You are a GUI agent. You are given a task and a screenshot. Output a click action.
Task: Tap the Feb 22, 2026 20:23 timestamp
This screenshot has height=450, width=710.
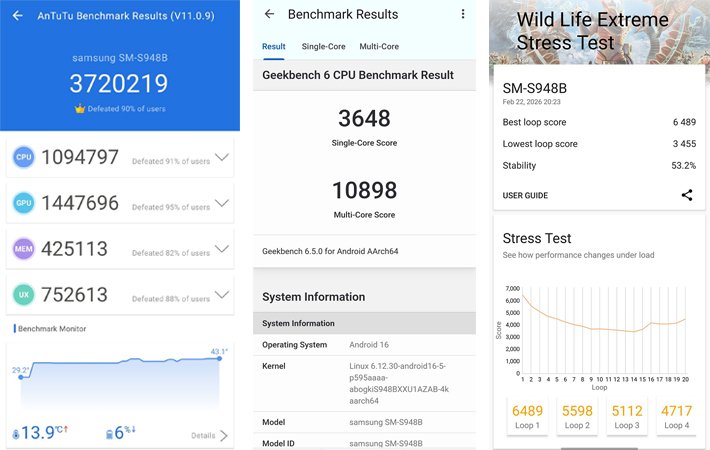pos(531,102)
